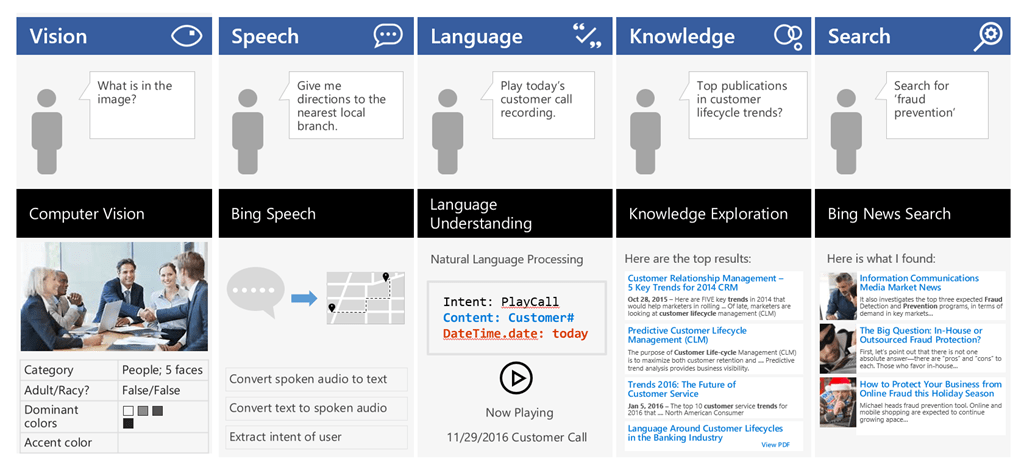Open "Trends 2016: The Future of Customer Service" link

click(681, 389)
